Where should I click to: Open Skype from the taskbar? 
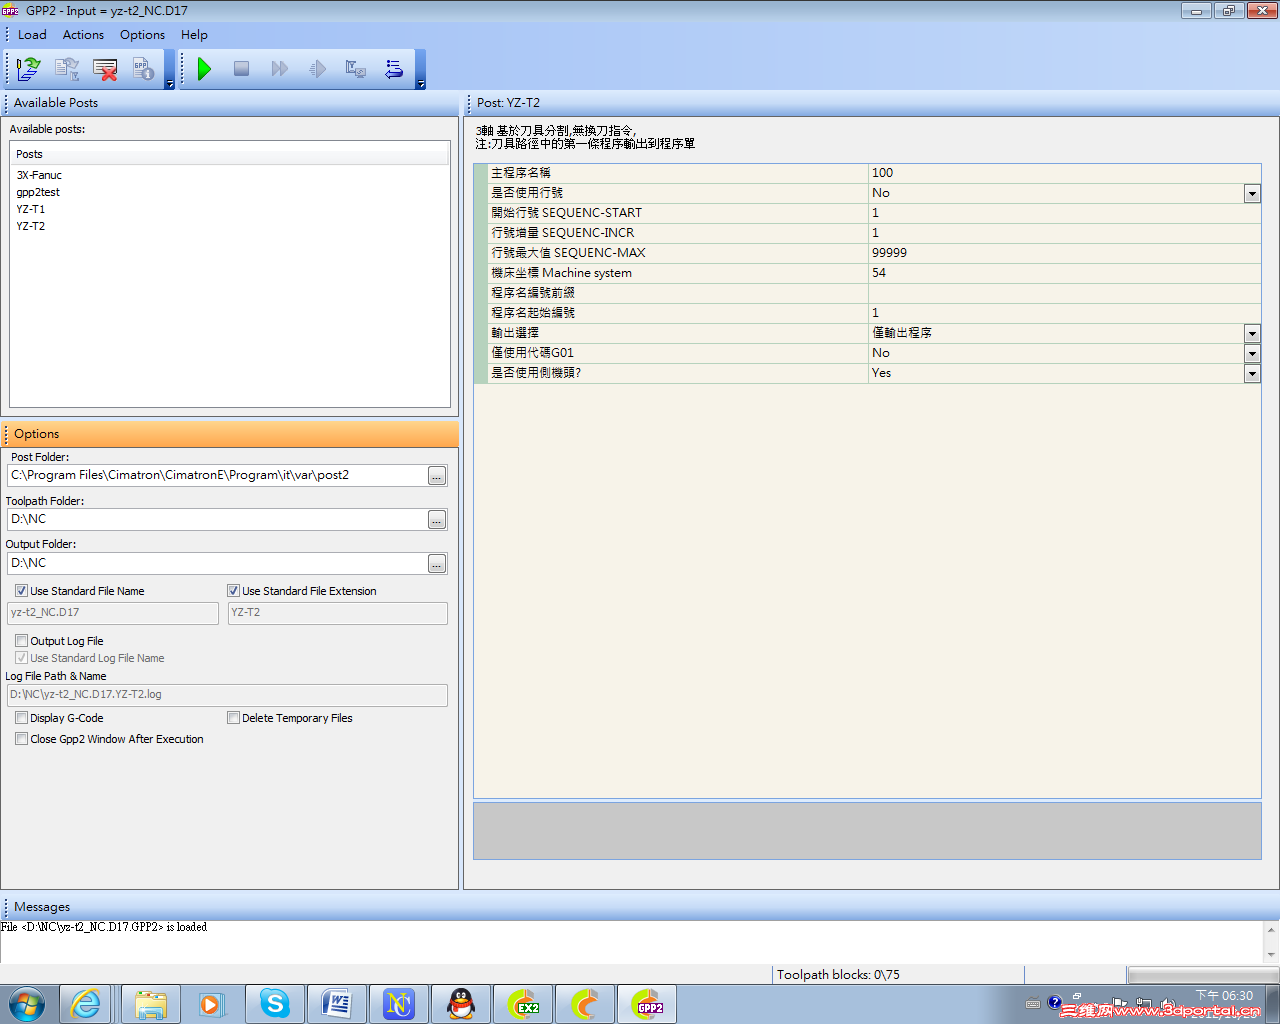[x=274, y=1004]
